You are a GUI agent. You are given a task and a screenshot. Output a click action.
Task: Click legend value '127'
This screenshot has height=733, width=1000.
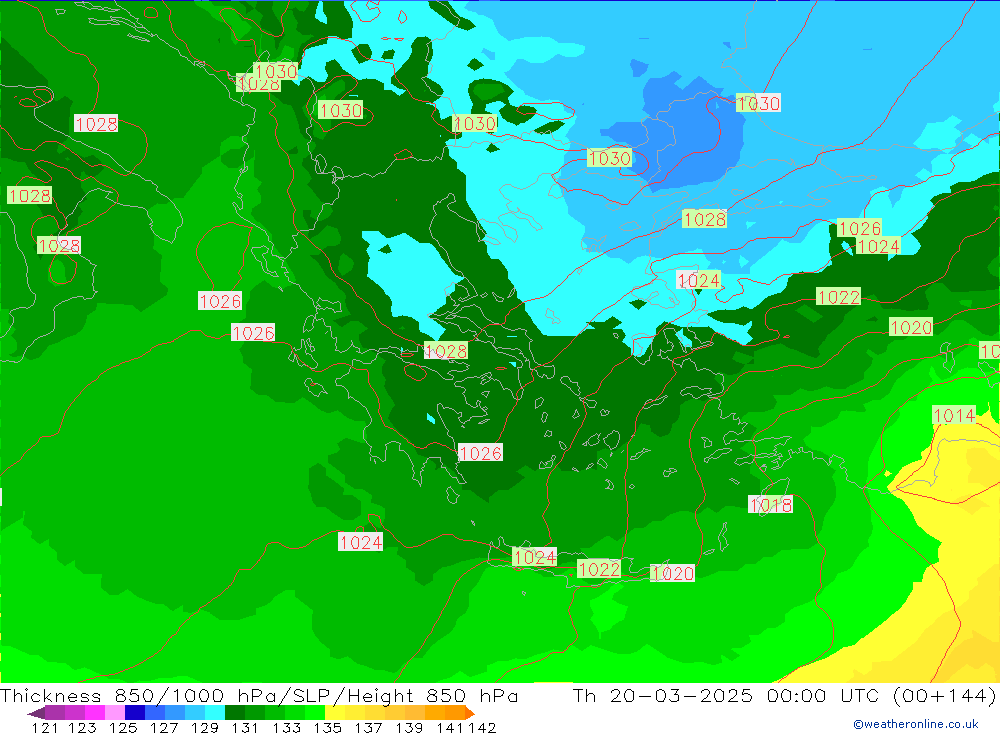click(164, 727)
